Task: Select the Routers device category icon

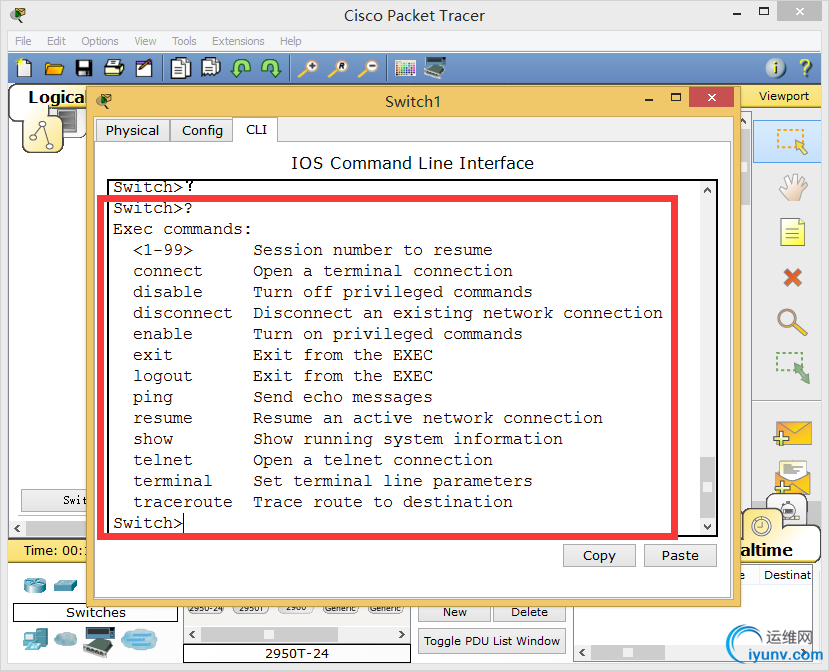Action: 35,585
